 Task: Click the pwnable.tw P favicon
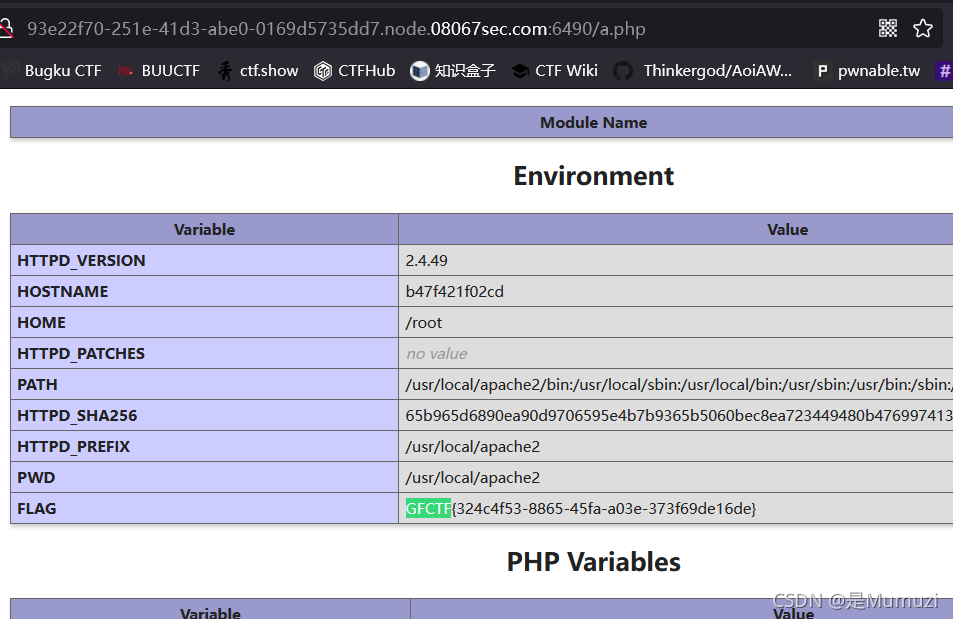(822, 71)
